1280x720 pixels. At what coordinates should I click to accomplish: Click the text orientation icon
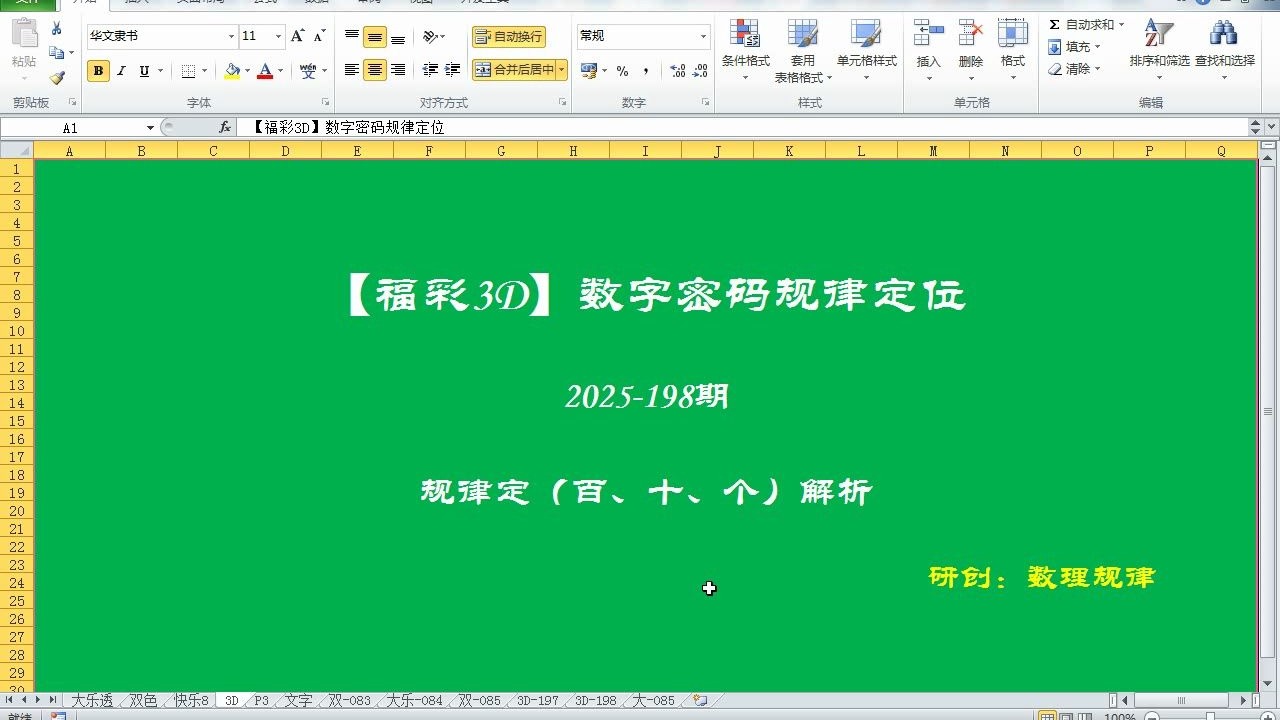pyautogui.click(x=431, y=37)
